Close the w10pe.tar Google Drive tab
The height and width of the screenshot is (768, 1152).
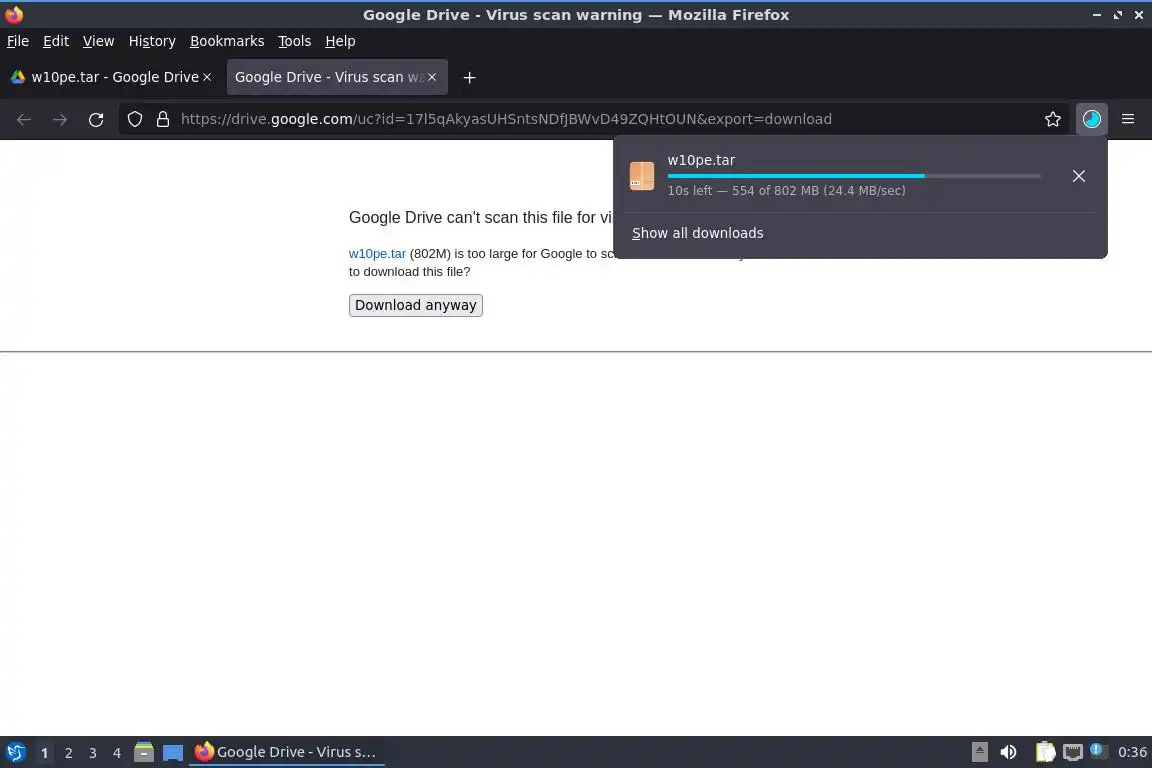207,77
